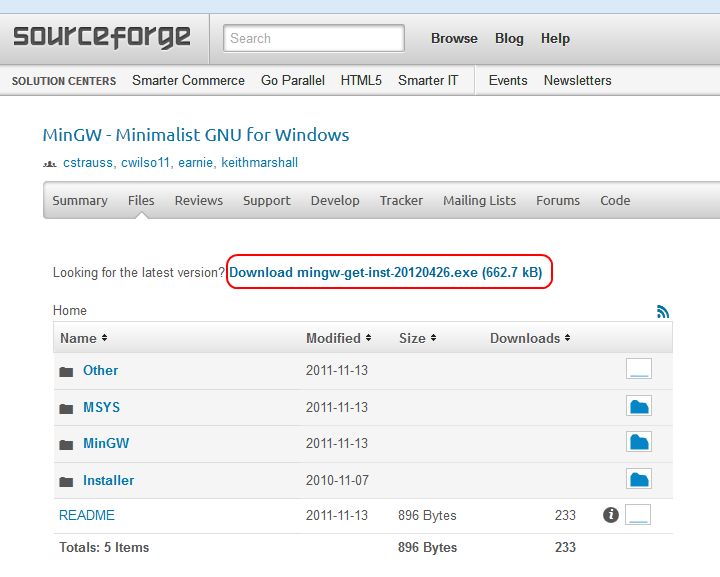Open the Smarter IT solution center
720x577 pixels.
coord(428,80)
